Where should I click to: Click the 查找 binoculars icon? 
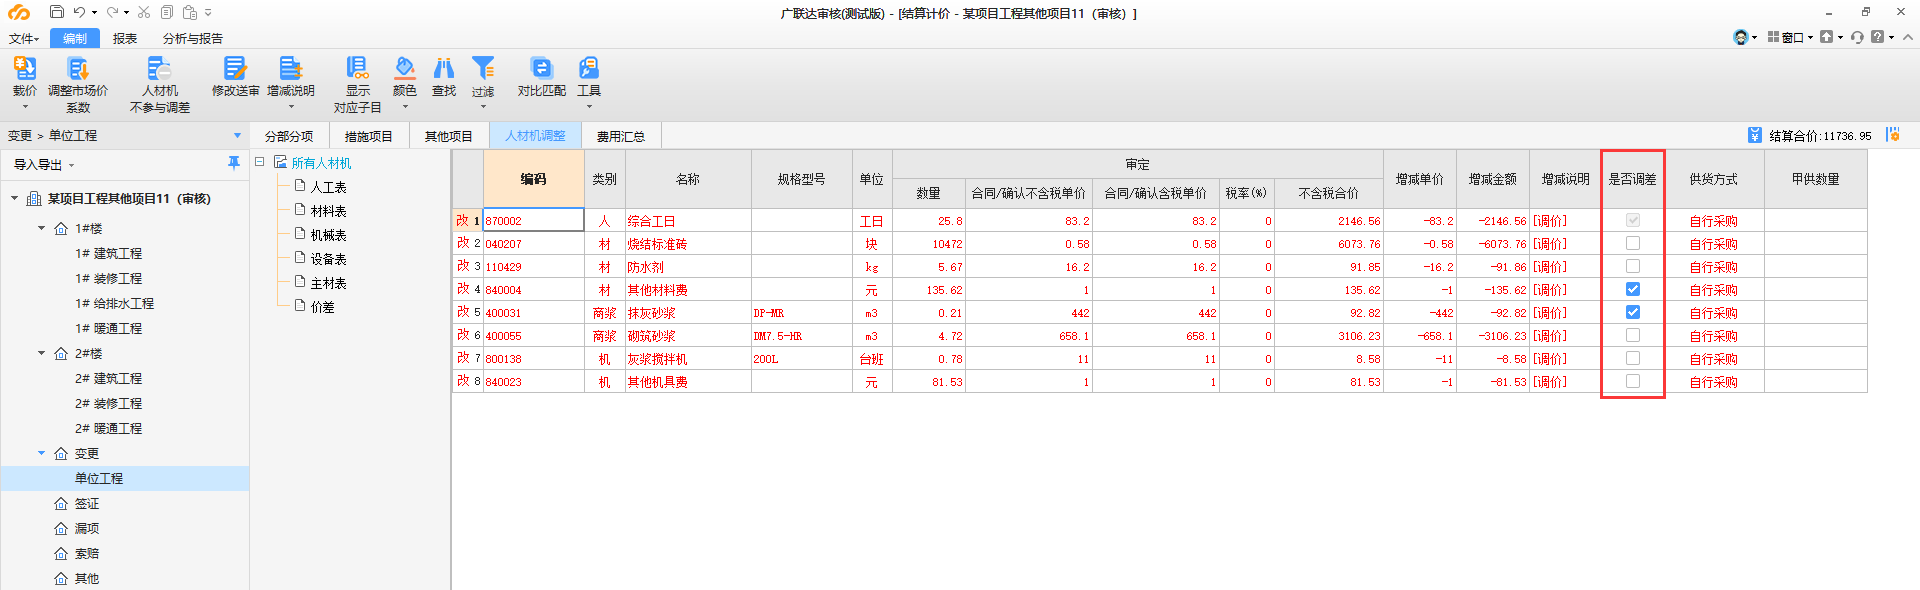443,69
